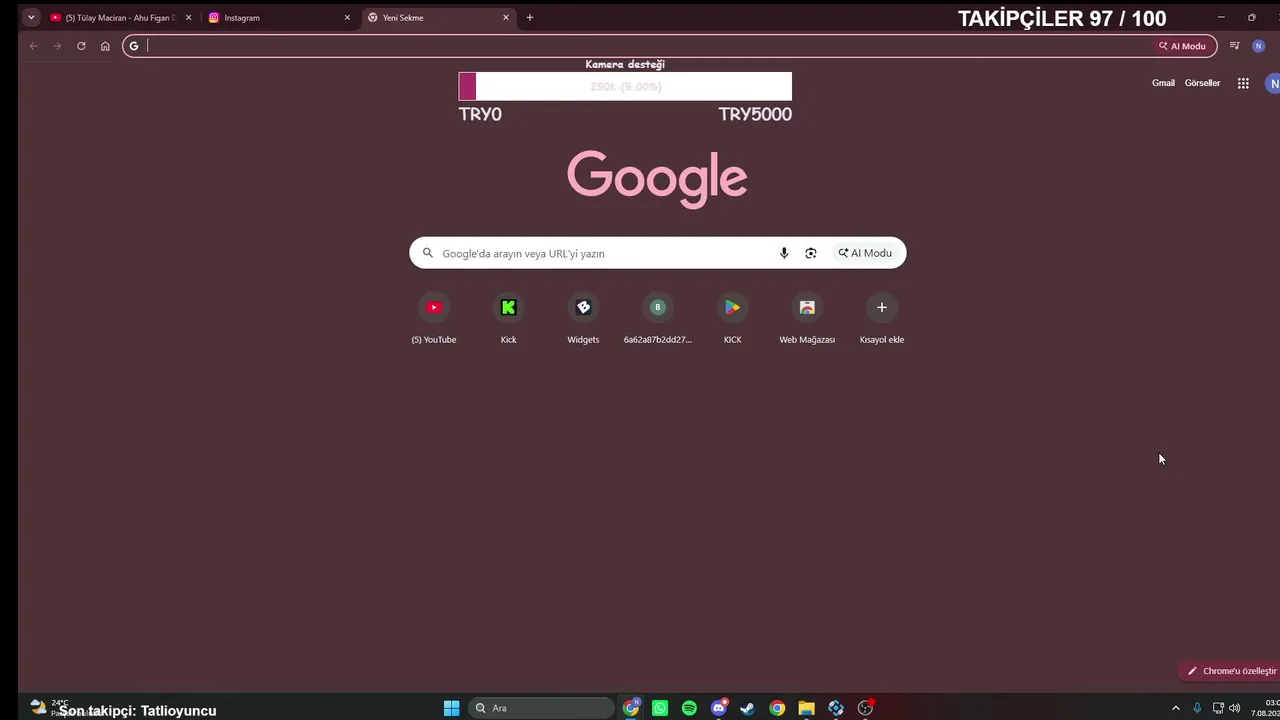1280x720 pixels.
Task: Open File Explorer from the taskbar
Action: [x=806, y=708]
